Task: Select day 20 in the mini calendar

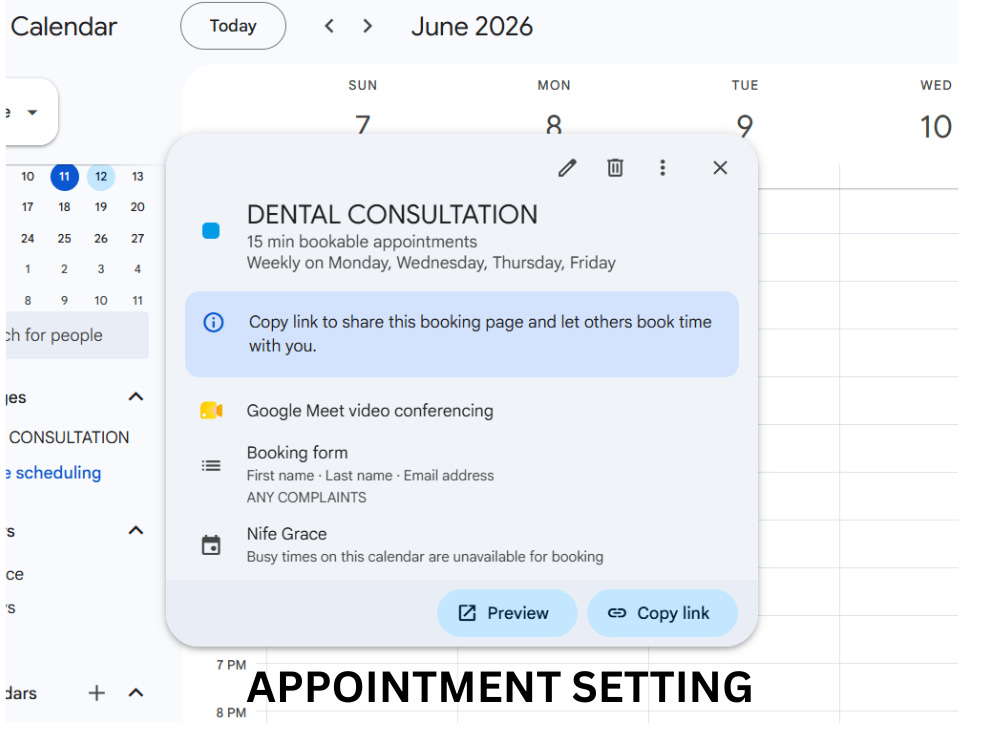Action: pos(138,207)
